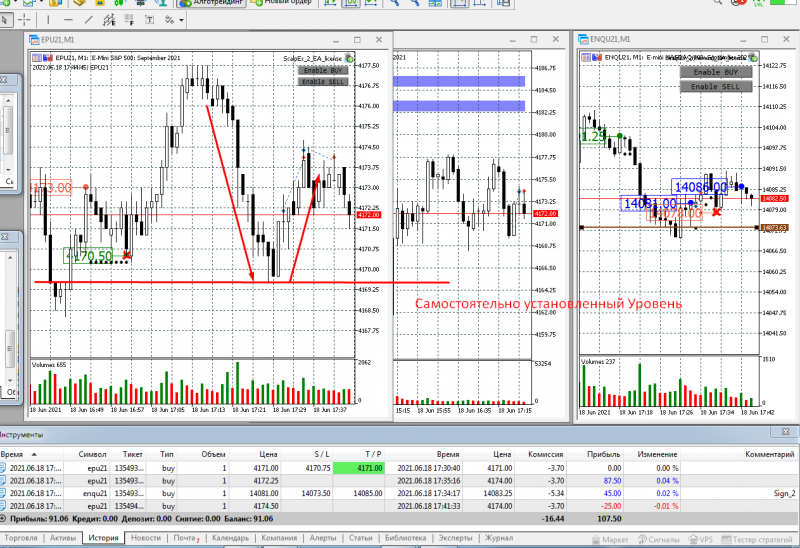Open the Эксперты tab
The height and width of the screenshot is (548, 800).
[455, 538]
